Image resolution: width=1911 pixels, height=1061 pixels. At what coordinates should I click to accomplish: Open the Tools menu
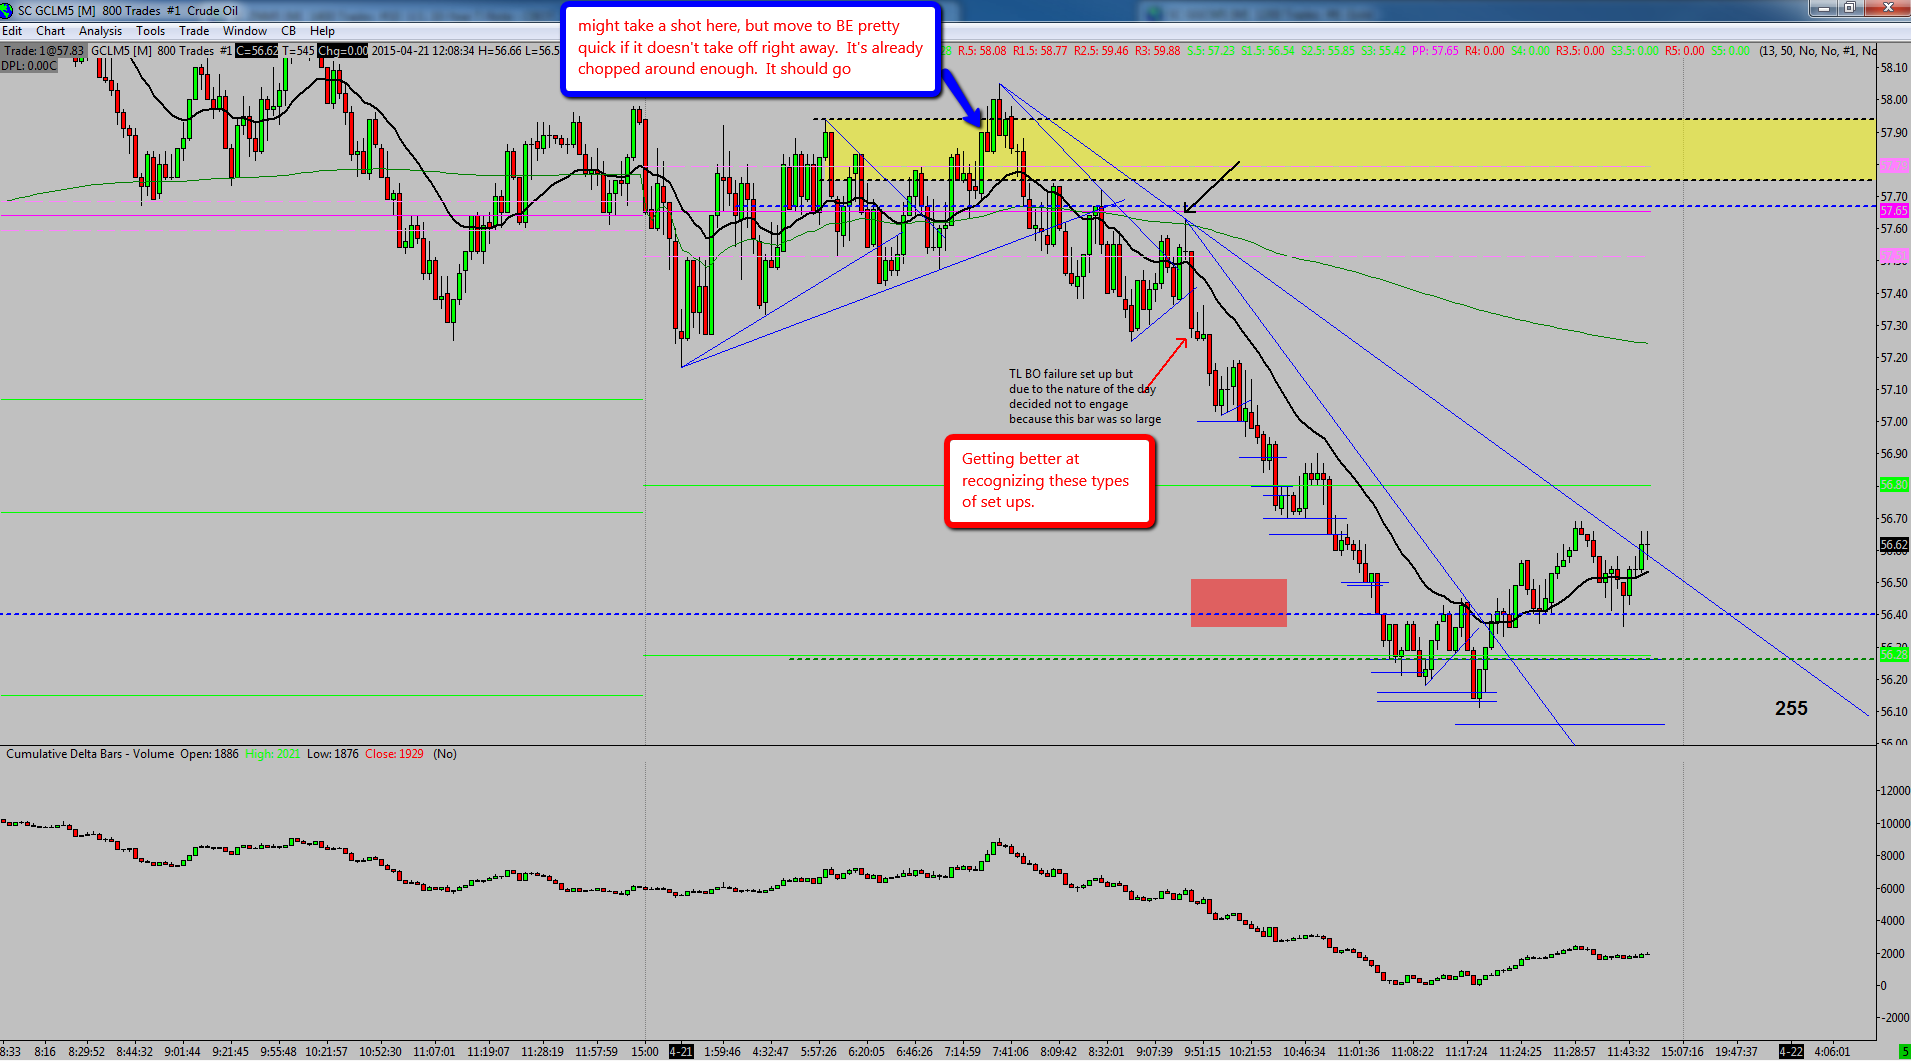pyautogui.click(x=150, y=31)
